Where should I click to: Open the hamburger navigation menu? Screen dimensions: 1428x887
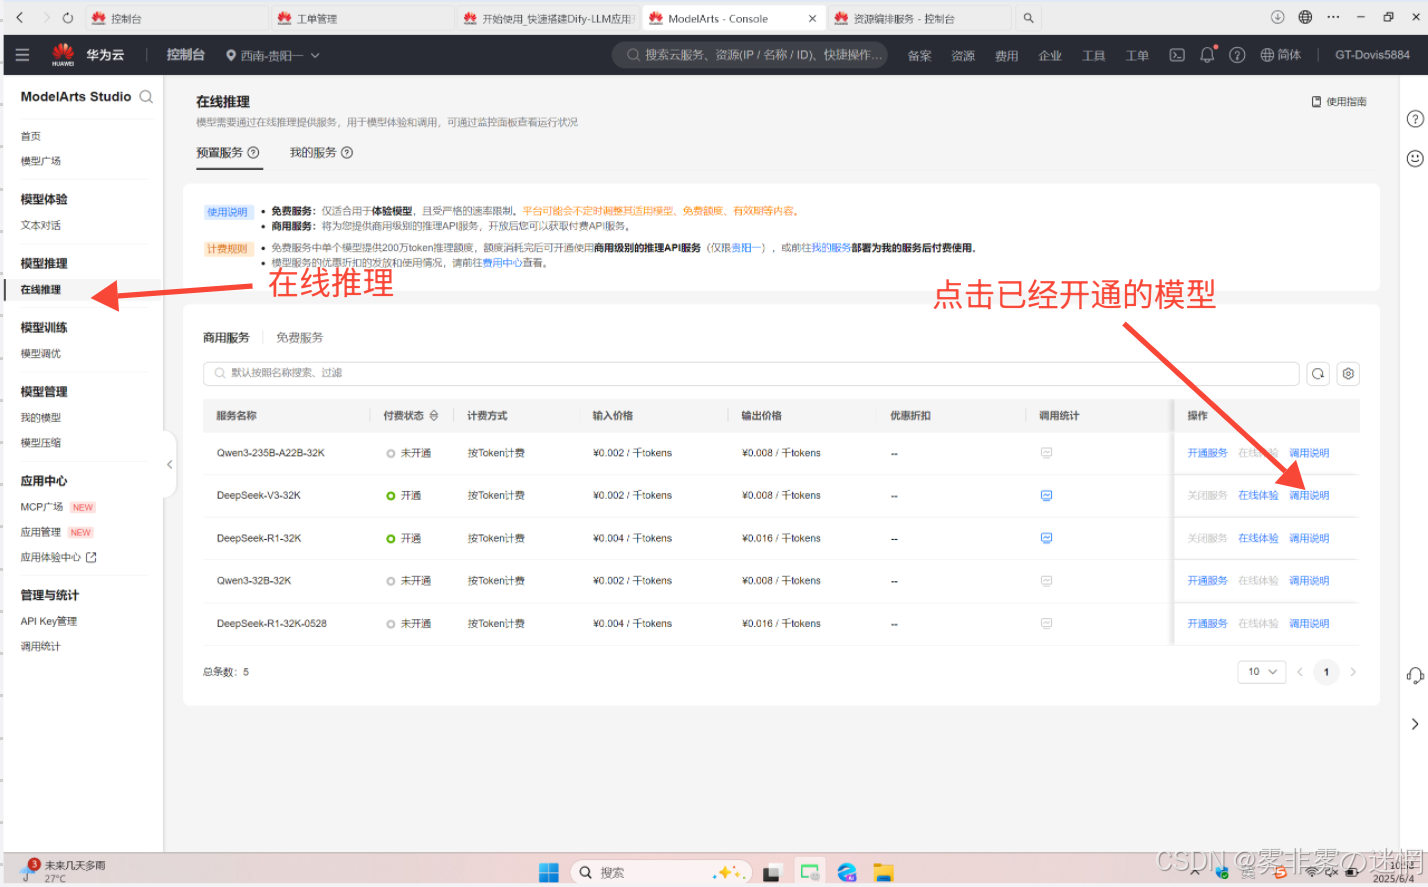(22, 55)
